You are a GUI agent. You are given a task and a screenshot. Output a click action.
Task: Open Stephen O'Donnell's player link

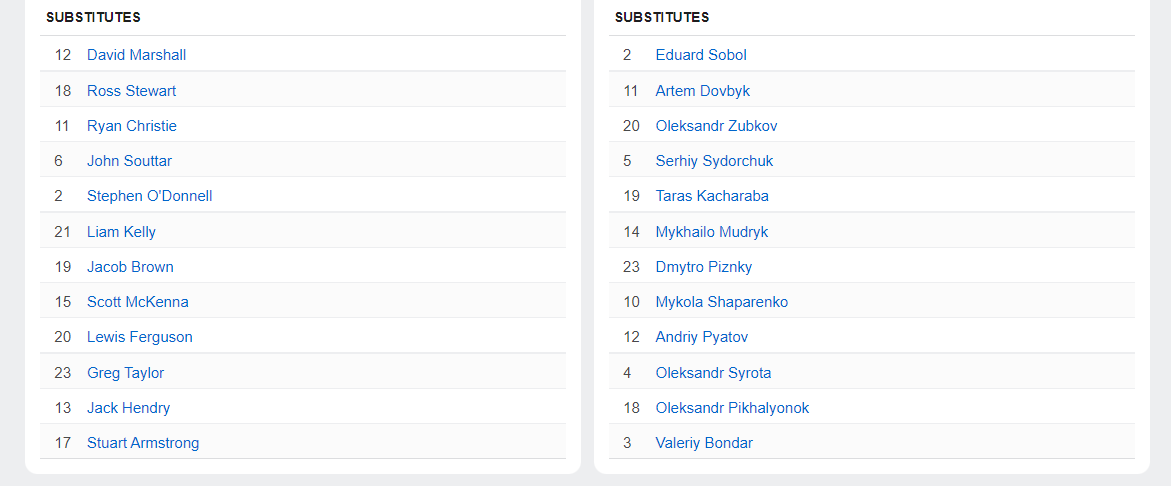(149, 196)
